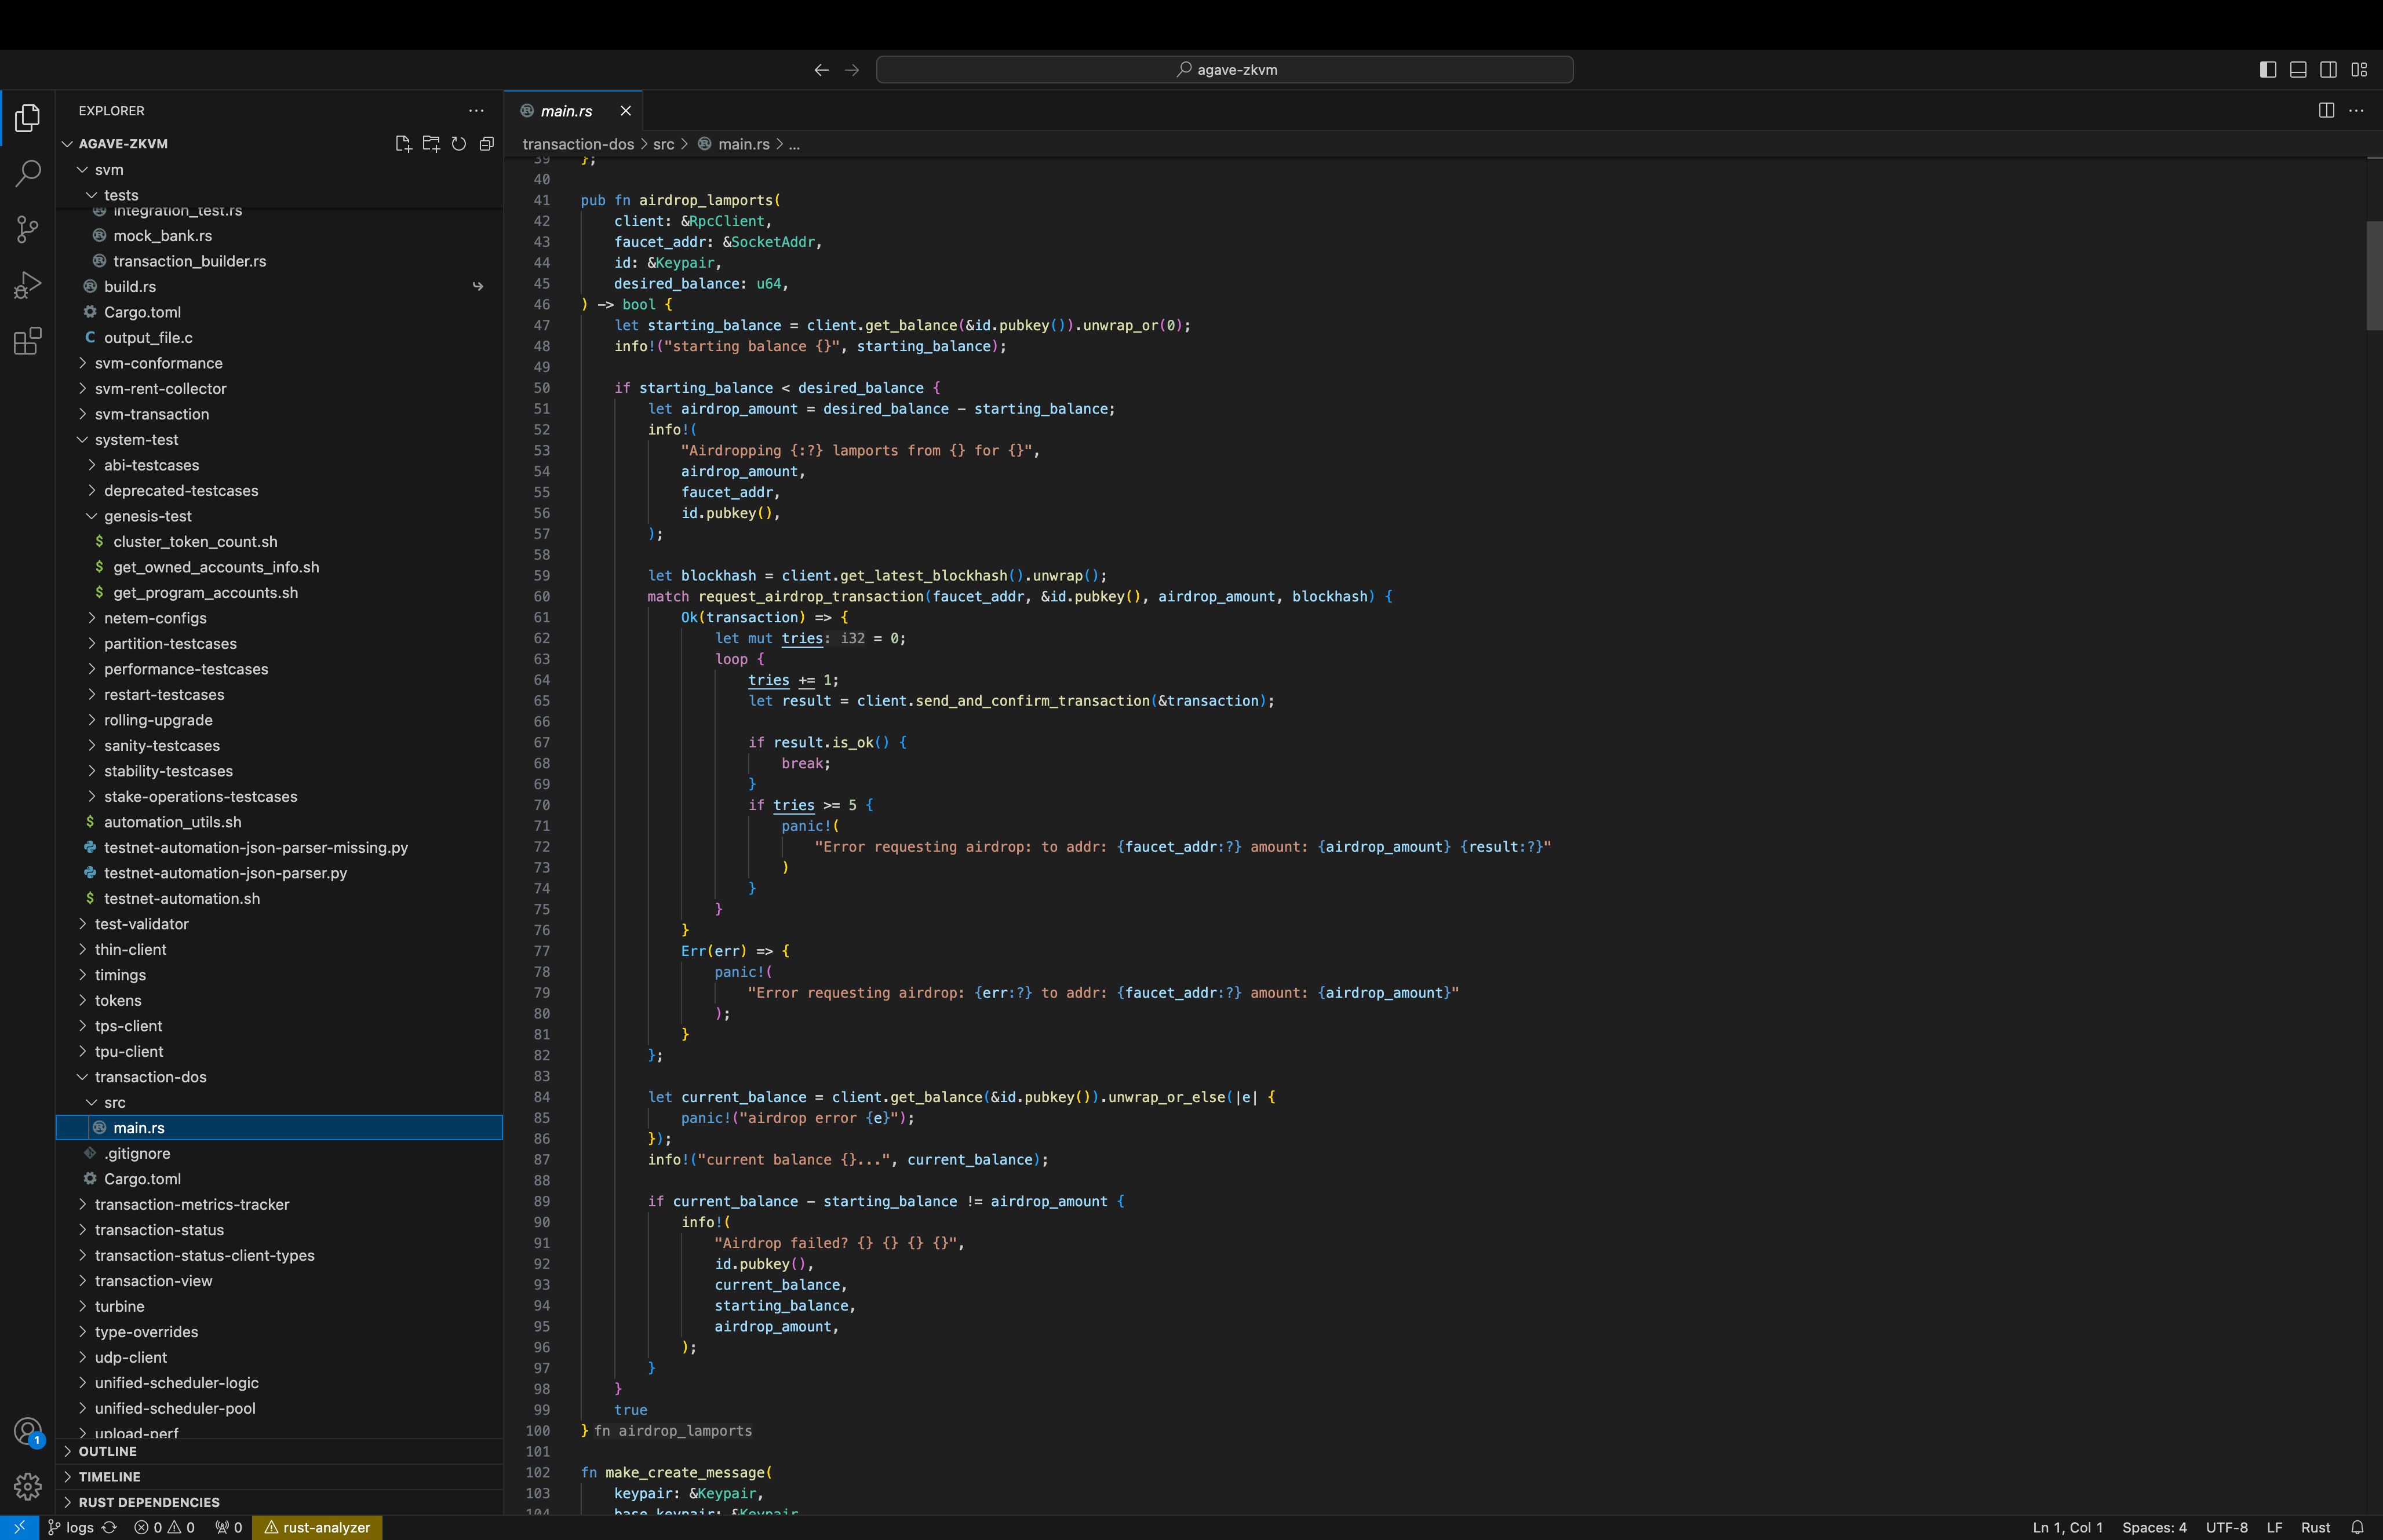Expand the turbine folder

coord(279,1306)
